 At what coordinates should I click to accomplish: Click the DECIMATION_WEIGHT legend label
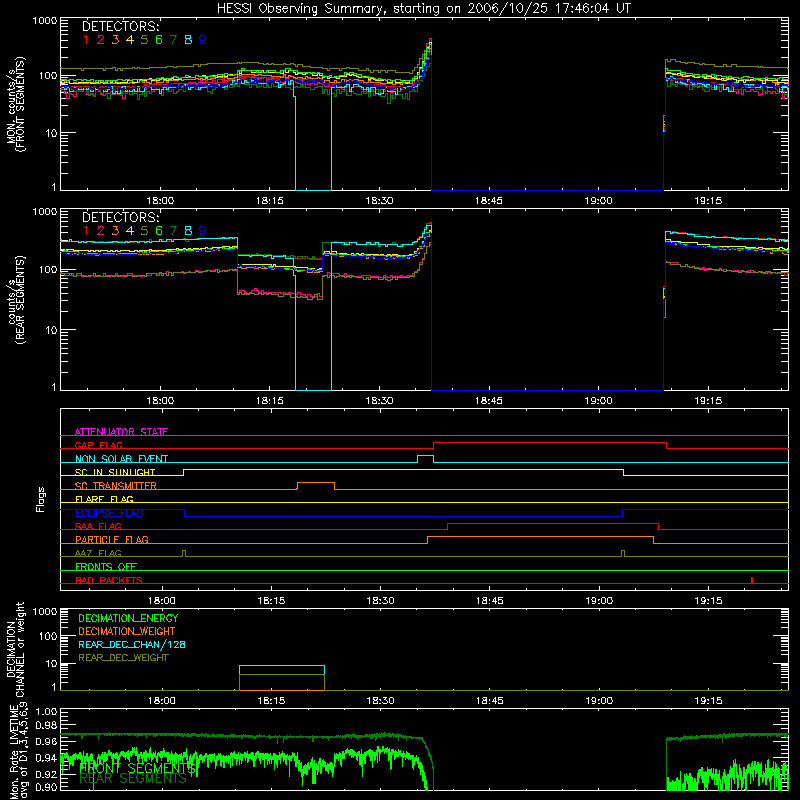127,631
